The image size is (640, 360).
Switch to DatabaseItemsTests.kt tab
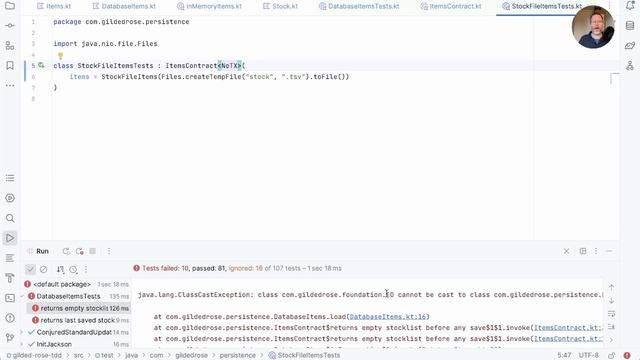coord(359,6)
